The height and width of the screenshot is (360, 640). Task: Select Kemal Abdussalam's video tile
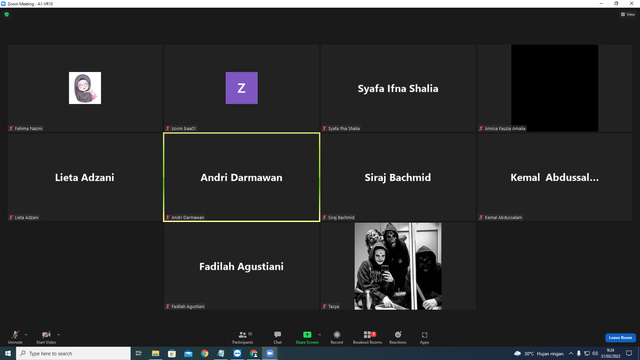point(555,177)
